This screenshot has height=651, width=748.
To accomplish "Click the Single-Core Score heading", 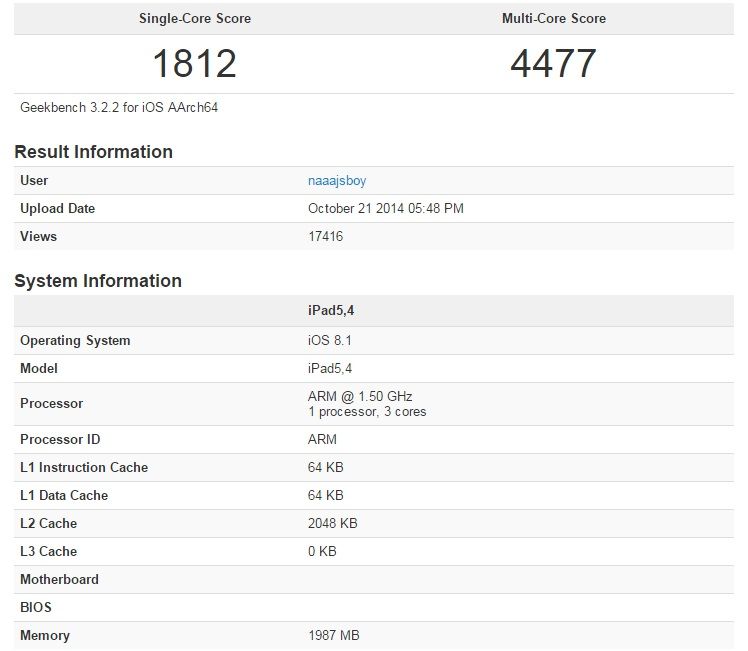I will pyautogui.click(x=194, y=18).
